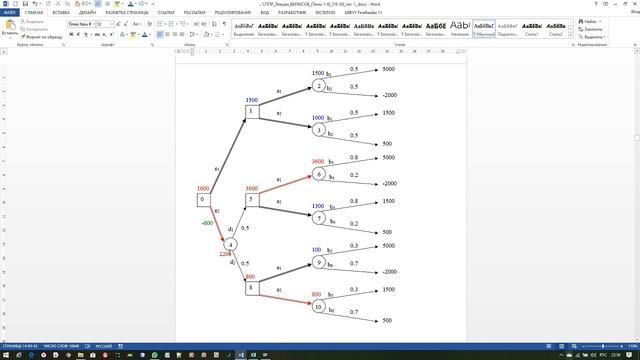The width and height of the screenshot is (640, 360).
Task: Toggle Italic formatting
Action: pos(78,34)
